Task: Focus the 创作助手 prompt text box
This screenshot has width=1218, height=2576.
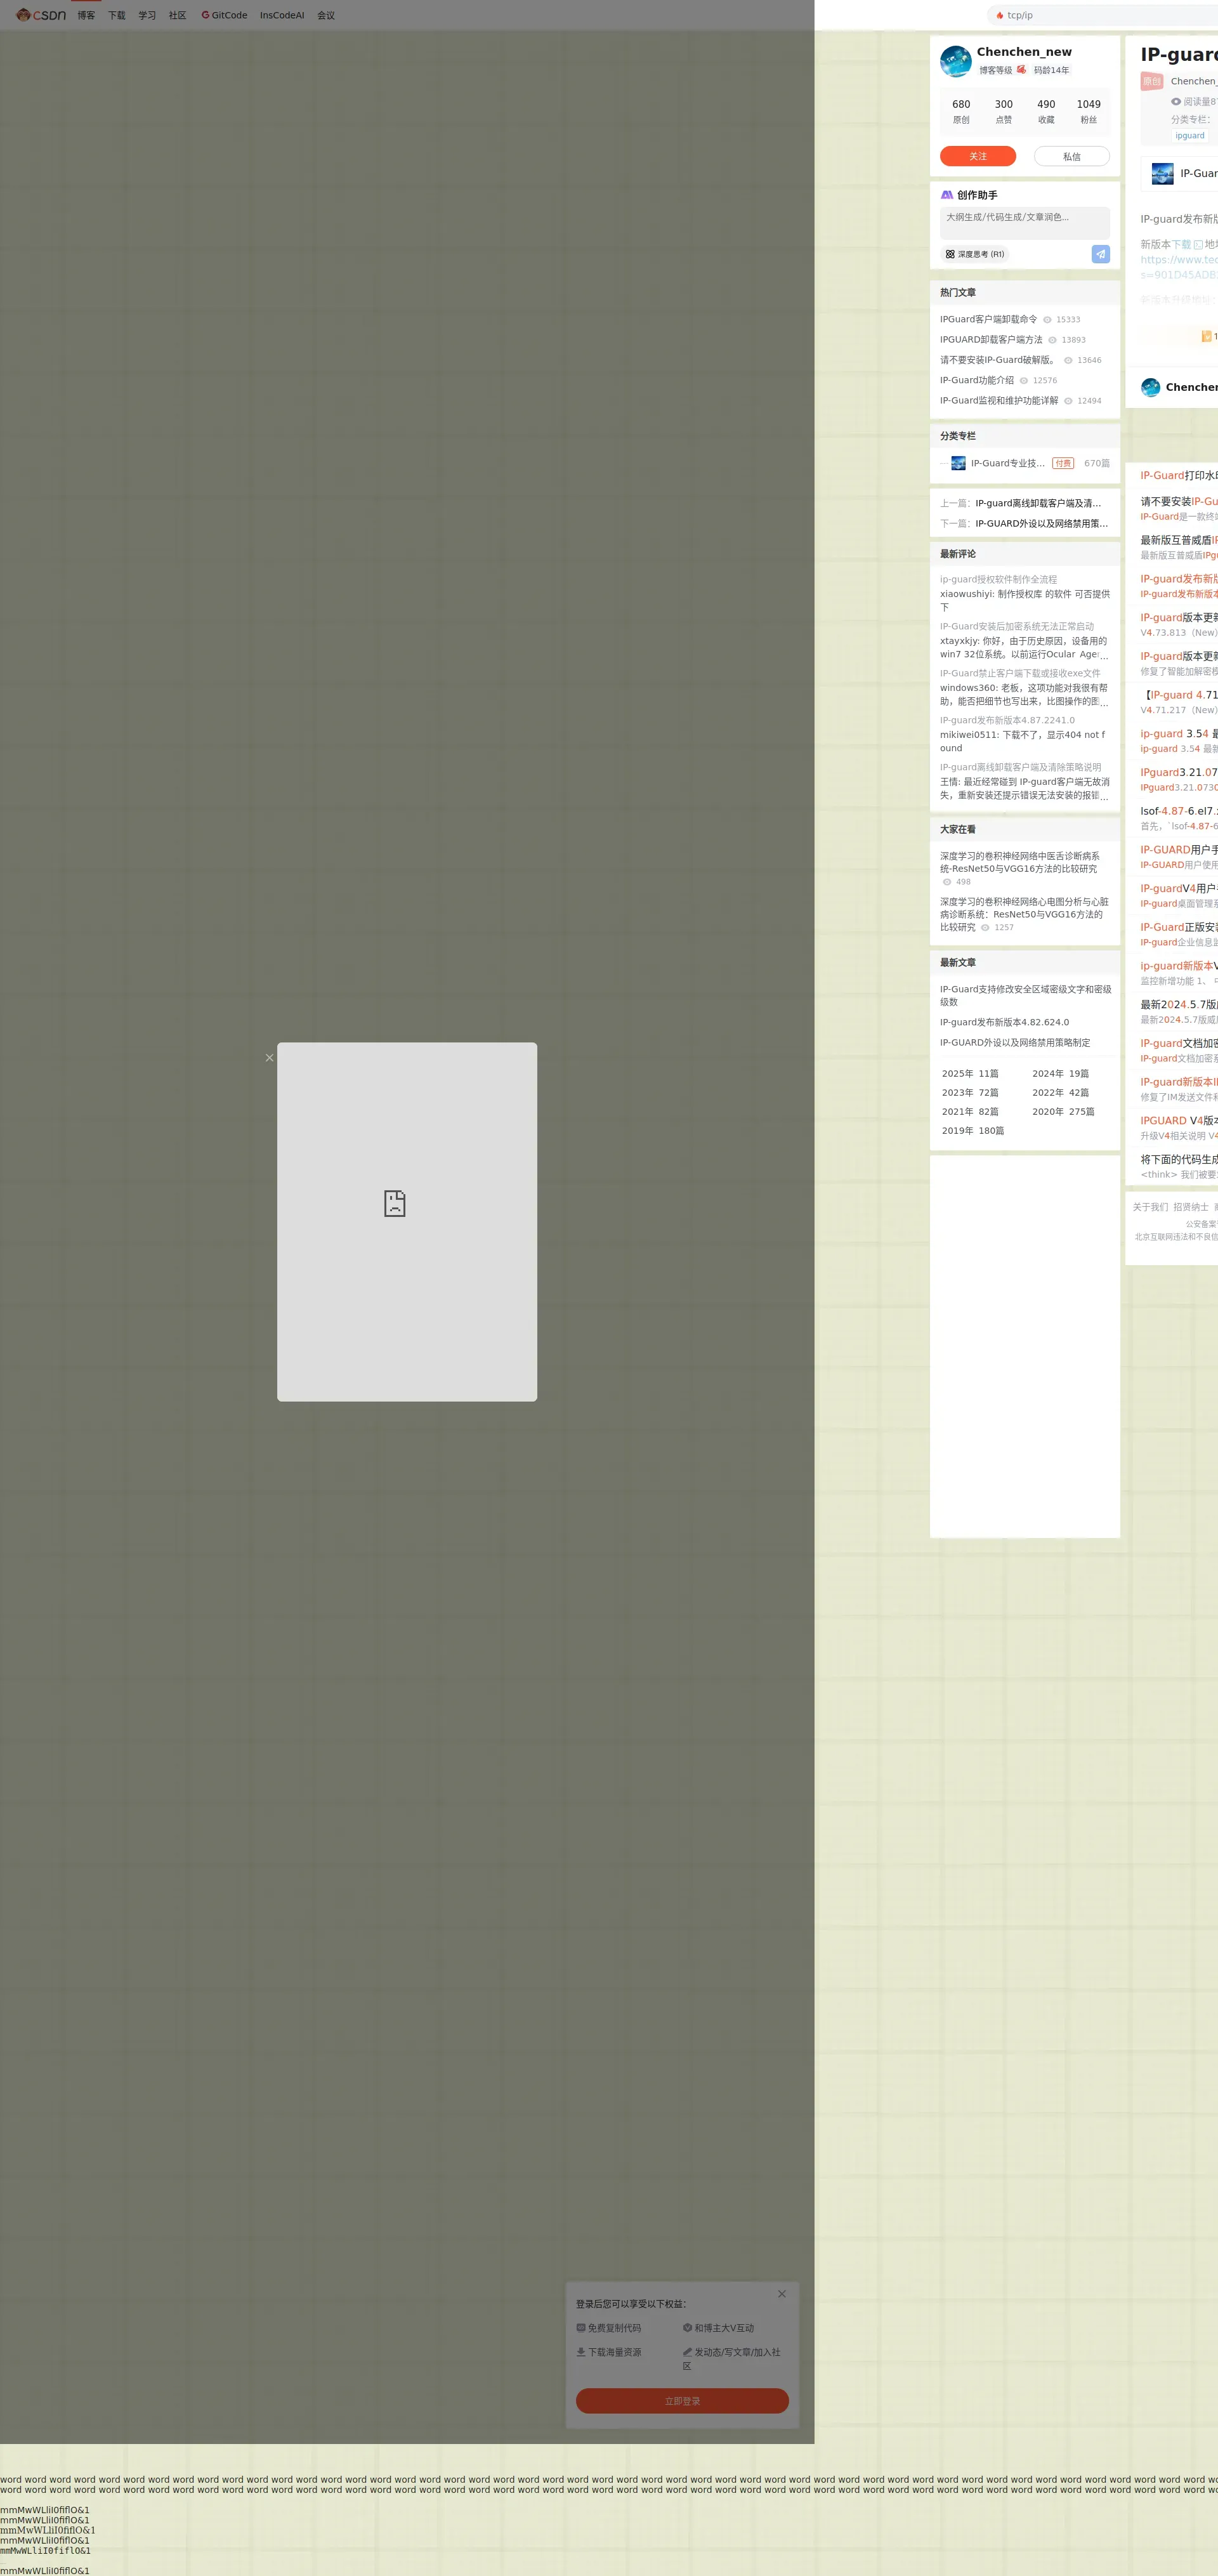Action: 1024,222
